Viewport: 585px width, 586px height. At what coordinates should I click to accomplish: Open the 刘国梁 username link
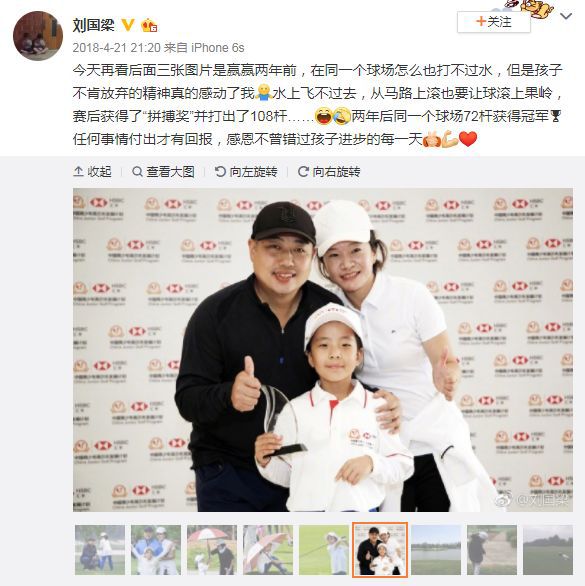(93, 25)
